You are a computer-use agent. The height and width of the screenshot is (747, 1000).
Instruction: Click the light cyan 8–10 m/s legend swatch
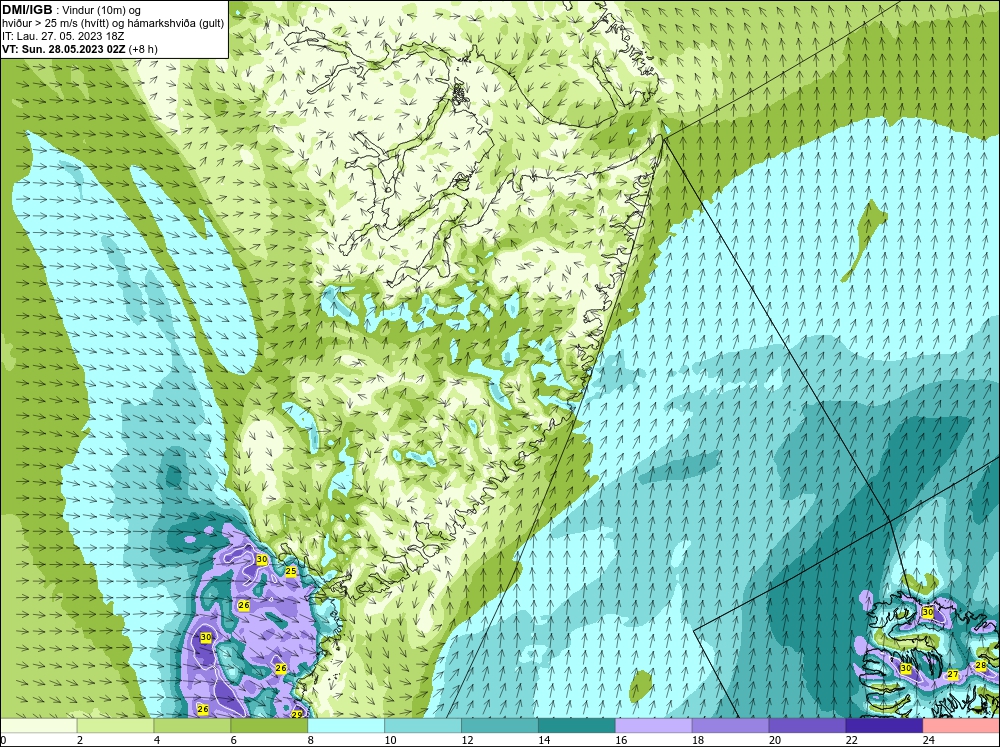[346, 725]
